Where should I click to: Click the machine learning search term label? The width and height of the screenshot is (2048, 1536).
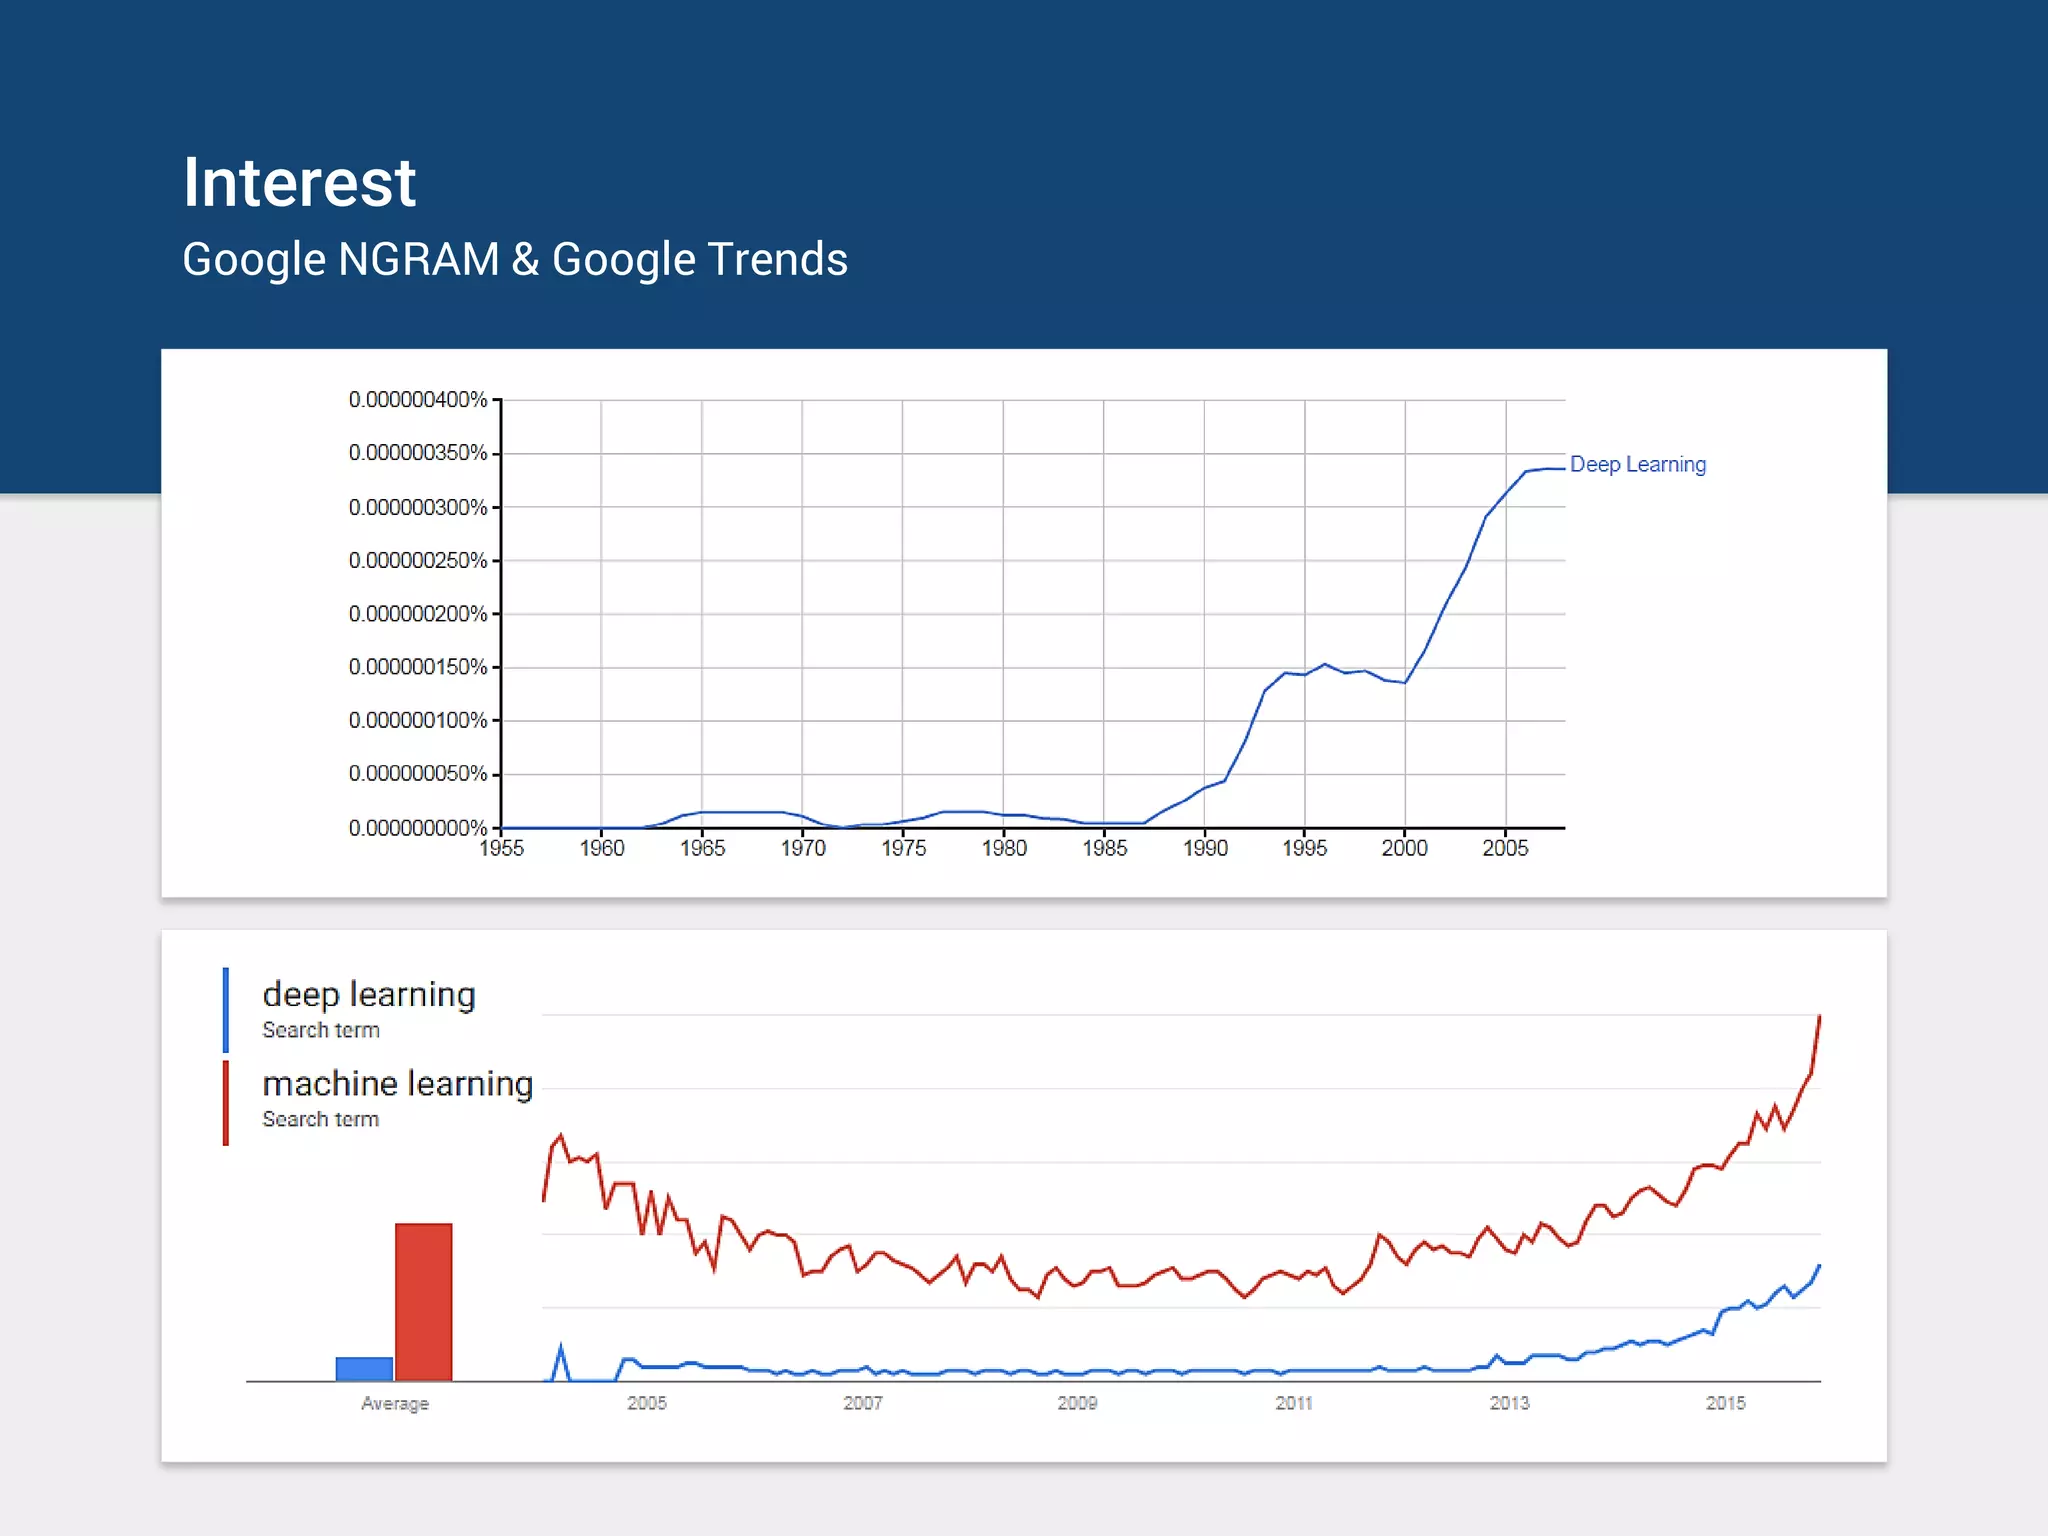[397, 1084]
